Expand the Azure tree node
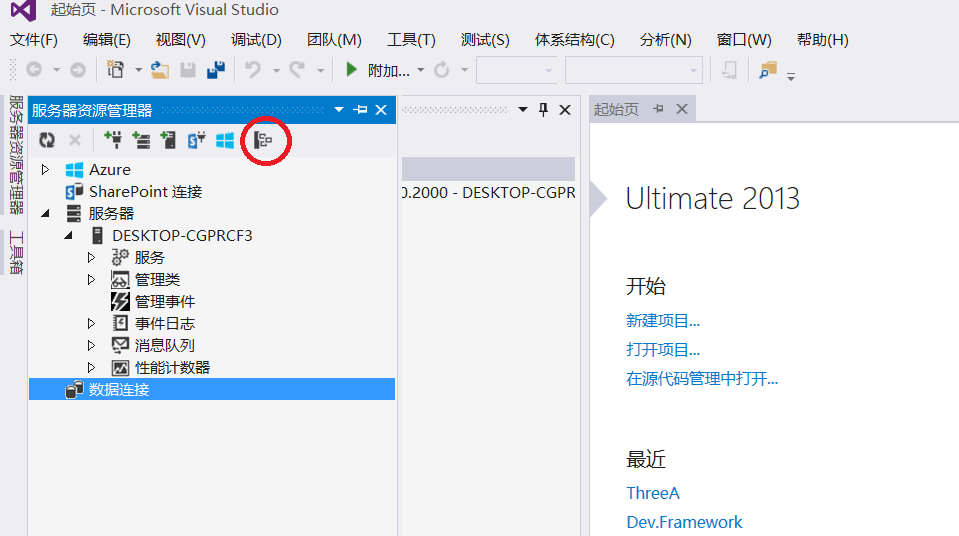The image size is (959, 536). [x=45, y=170]
